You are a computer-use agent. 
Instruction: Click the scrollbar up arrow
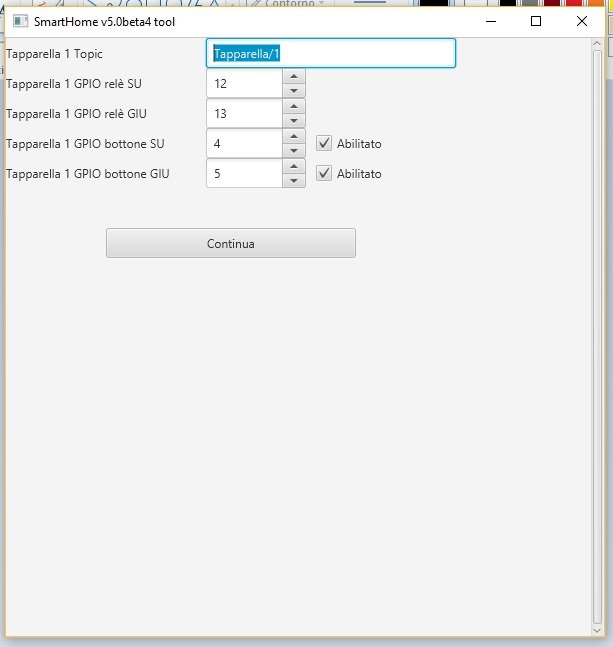pyautogui.click(x=597, y=43)
